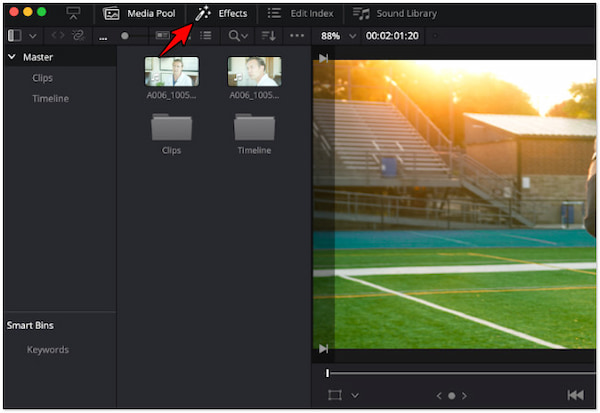Click the sort order icon
Image resolution: width=600 pixels, height=413 pixels.
click(x=268, y=36)
